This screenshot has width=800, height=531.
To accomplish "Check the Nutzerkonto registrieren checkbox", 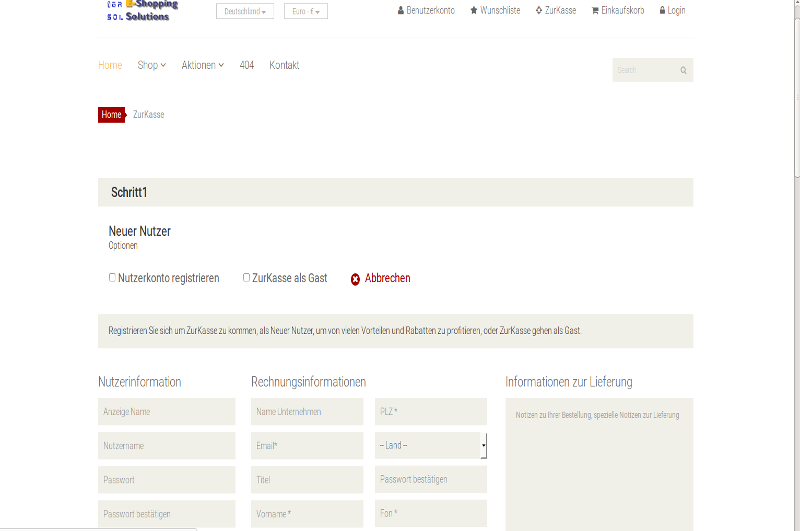I will pos(113,278).
